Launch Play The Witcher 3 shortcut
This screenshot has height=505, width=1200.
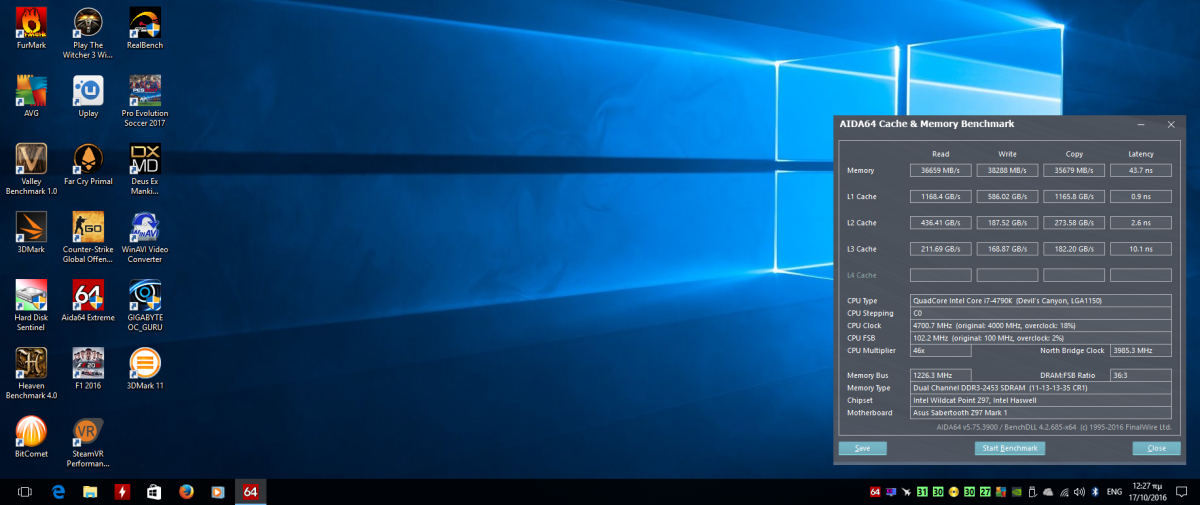tap(88, 34)
